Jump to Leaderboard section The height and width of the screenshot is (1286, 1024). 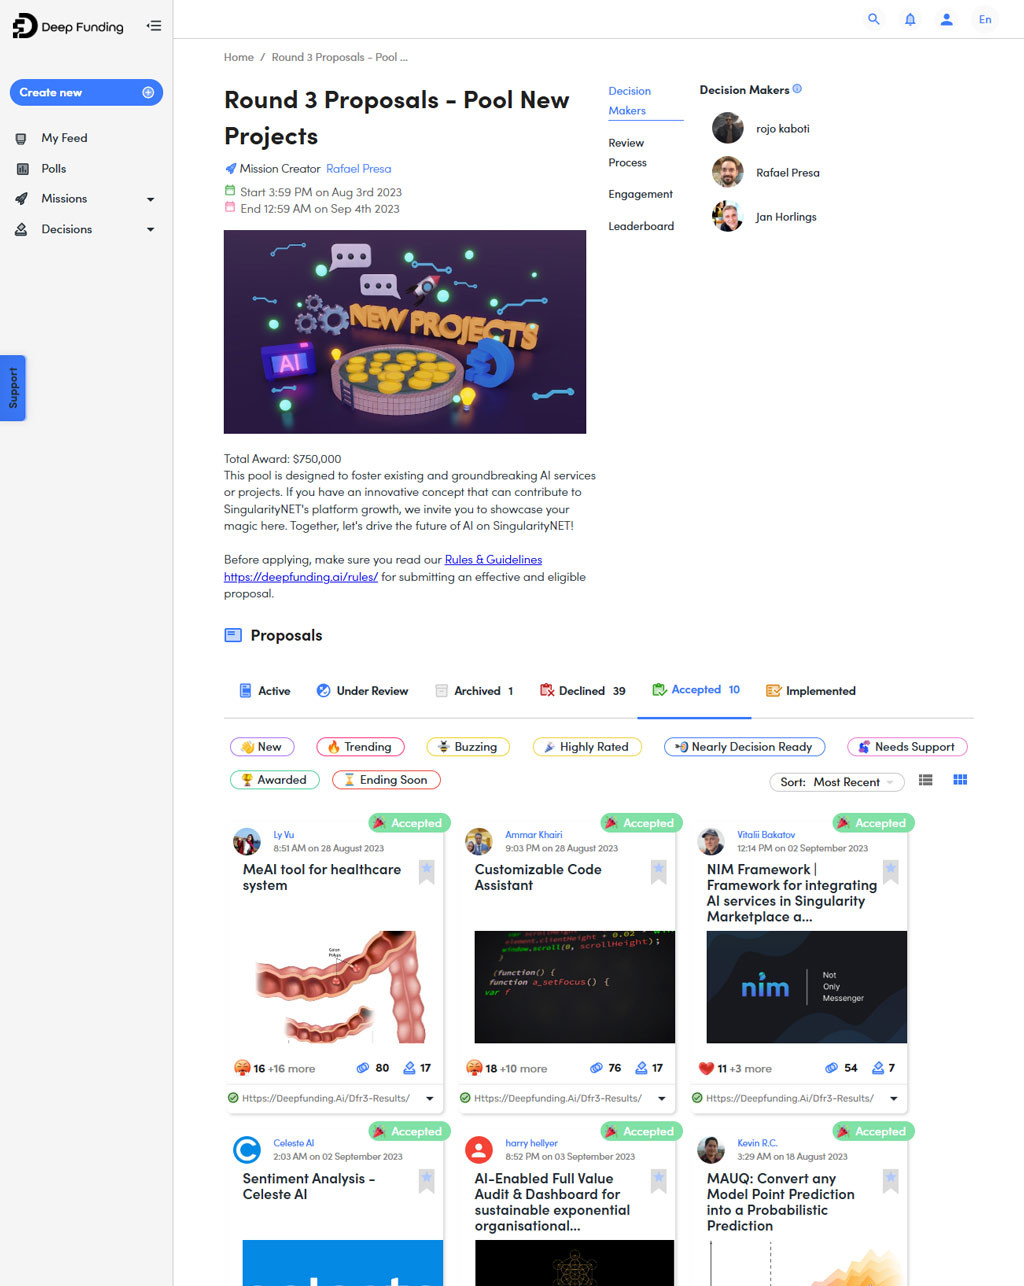(641, 226)
